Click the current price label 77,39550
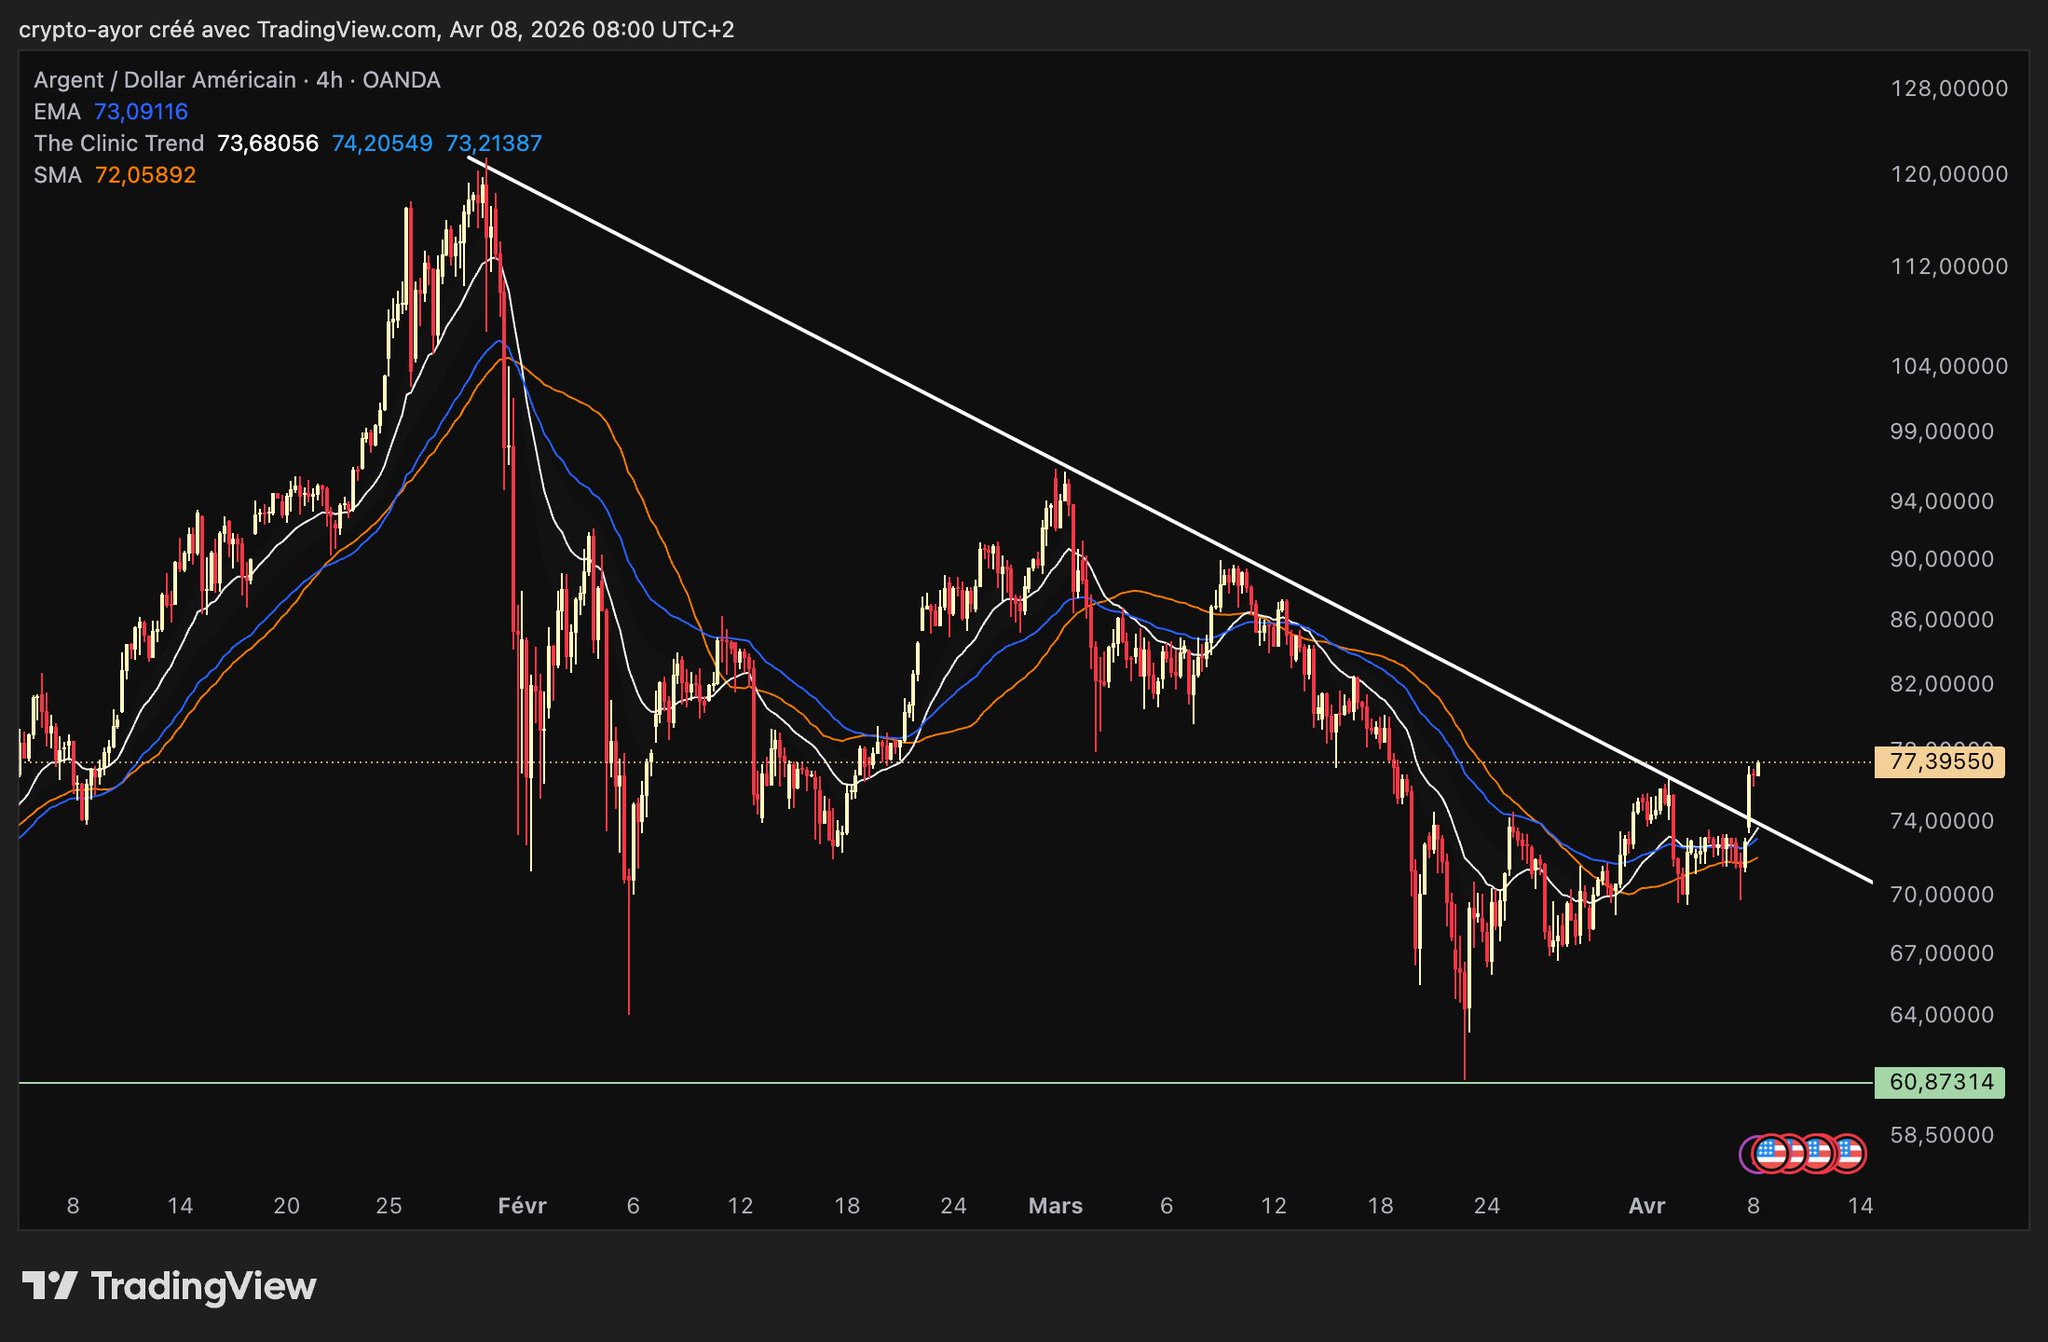2048x1342 pixels. tap(1941, 762)
